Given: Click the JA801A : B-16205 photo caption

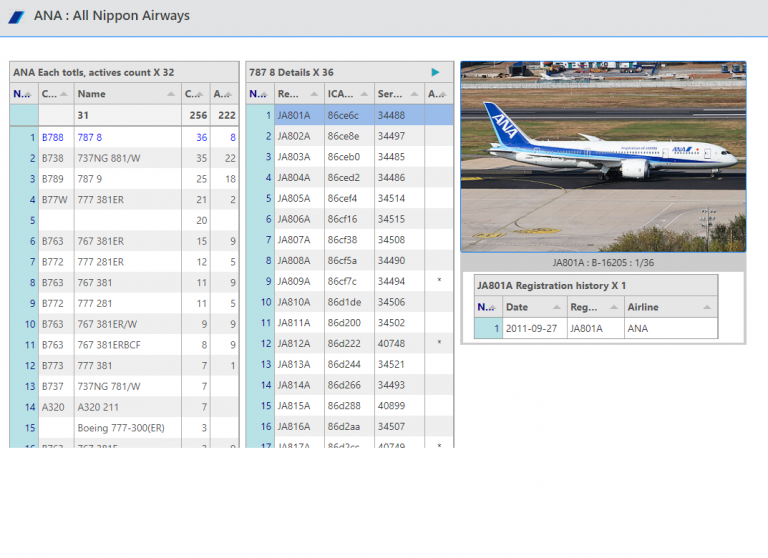Looking at the screenshot, I should pos(602,263).
